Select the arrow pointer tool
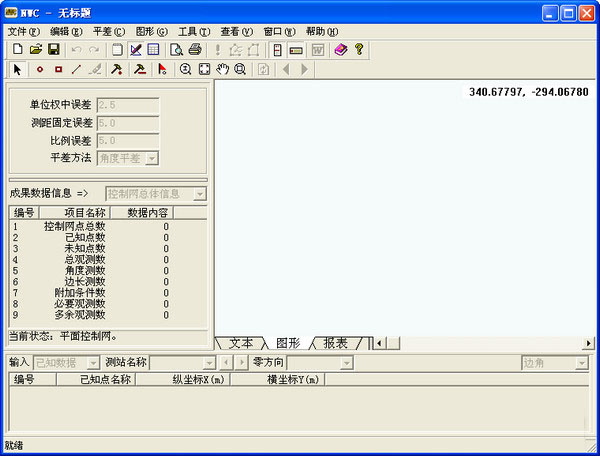 pyautogui.click(x=17, y=69)
